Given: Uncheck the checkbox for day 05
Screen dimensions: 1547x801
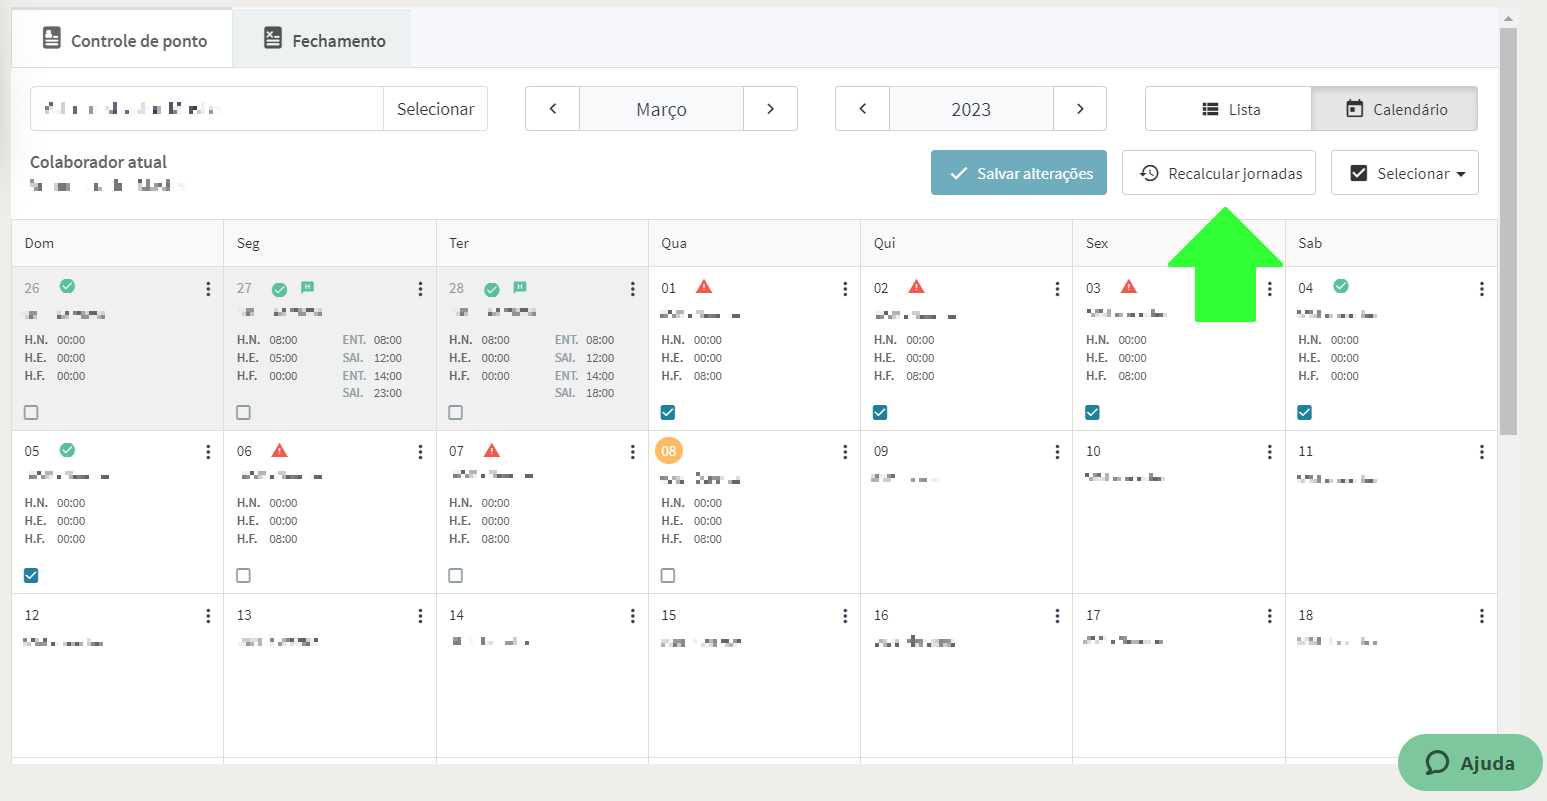Looking at the screenshot, I should pyautogui.click(x=31, y=575).
